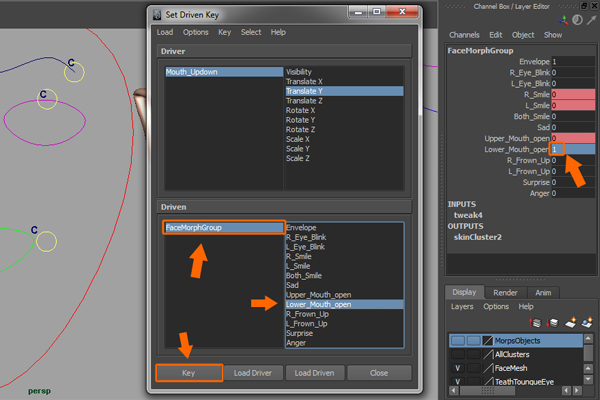
Task: Click the Key button
Action: [189, 373]
